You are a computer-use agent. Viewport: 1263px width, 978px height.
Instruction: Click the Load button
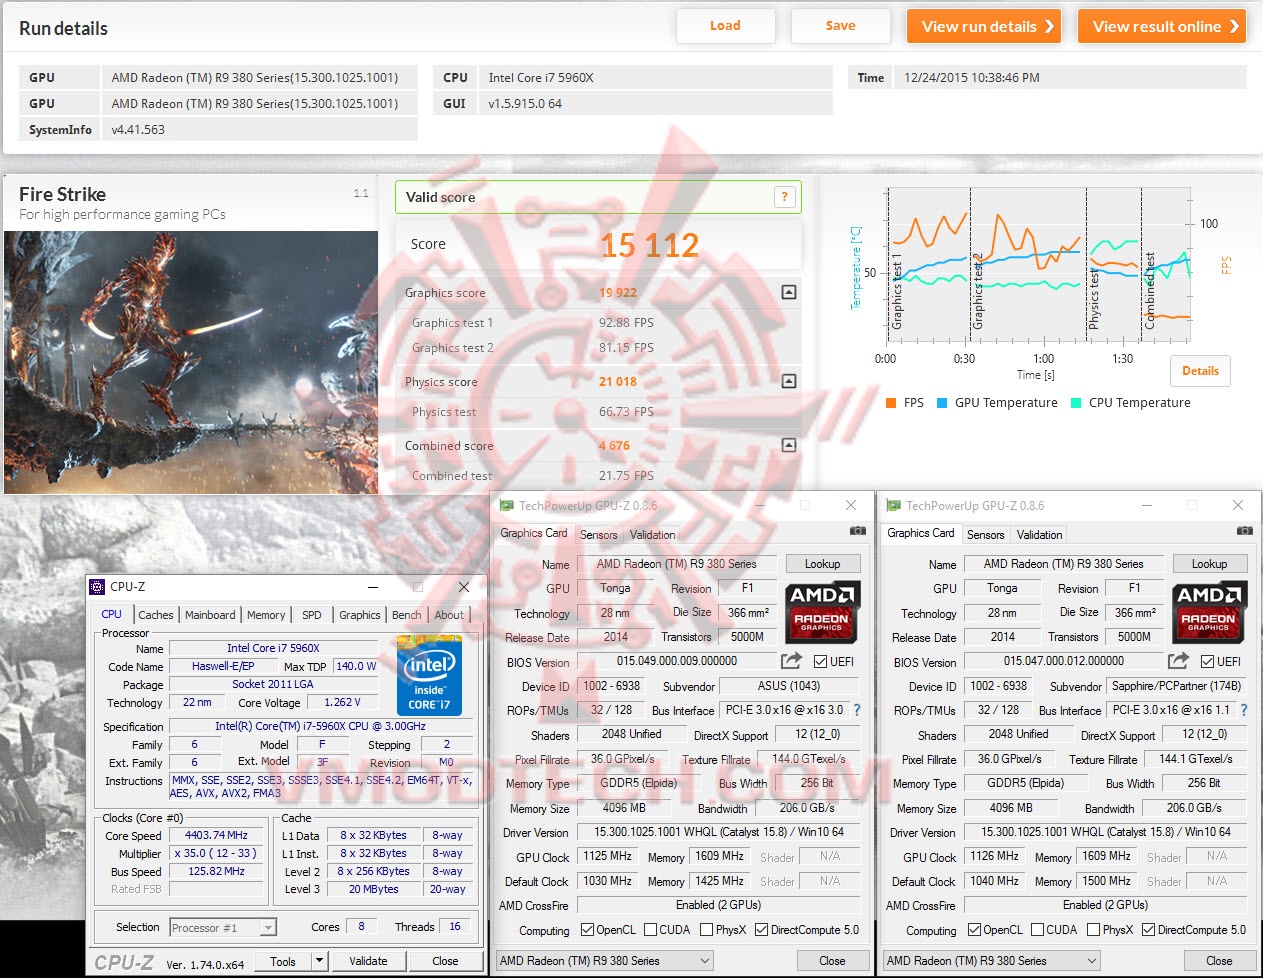coord(725,26)
